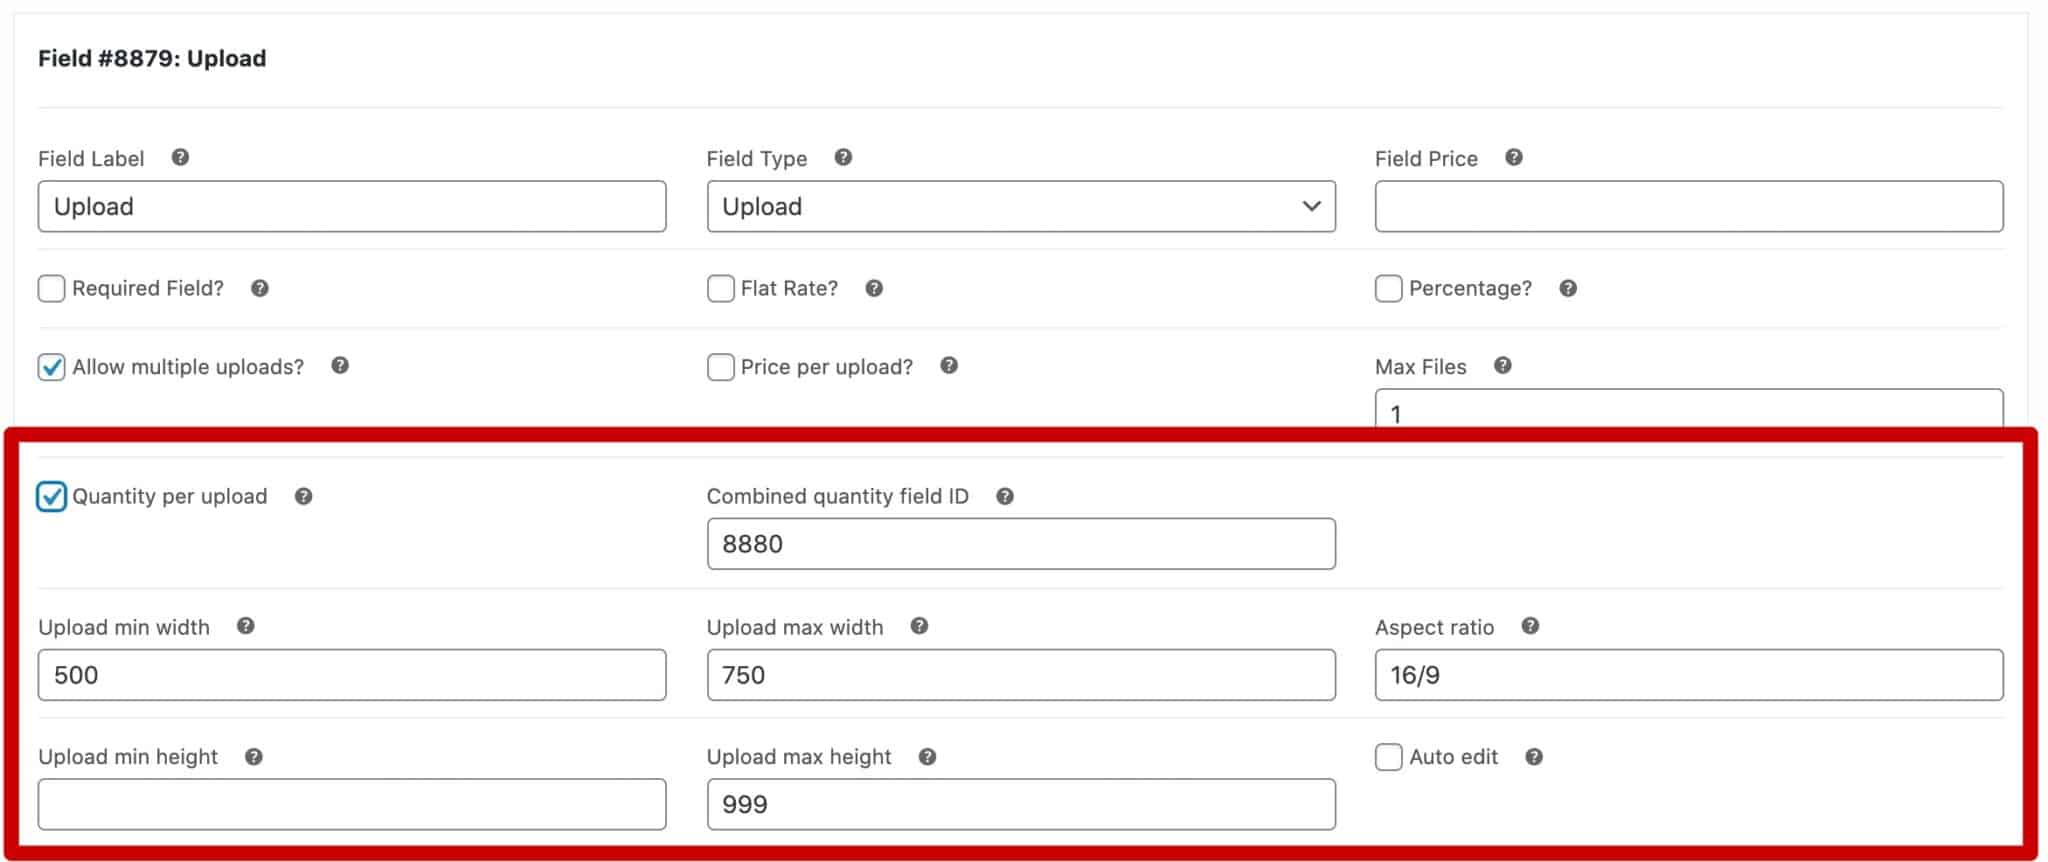
Task: Focus the Field Label input containing Upload
Action: pyautogui.click(x=352, y=206)
